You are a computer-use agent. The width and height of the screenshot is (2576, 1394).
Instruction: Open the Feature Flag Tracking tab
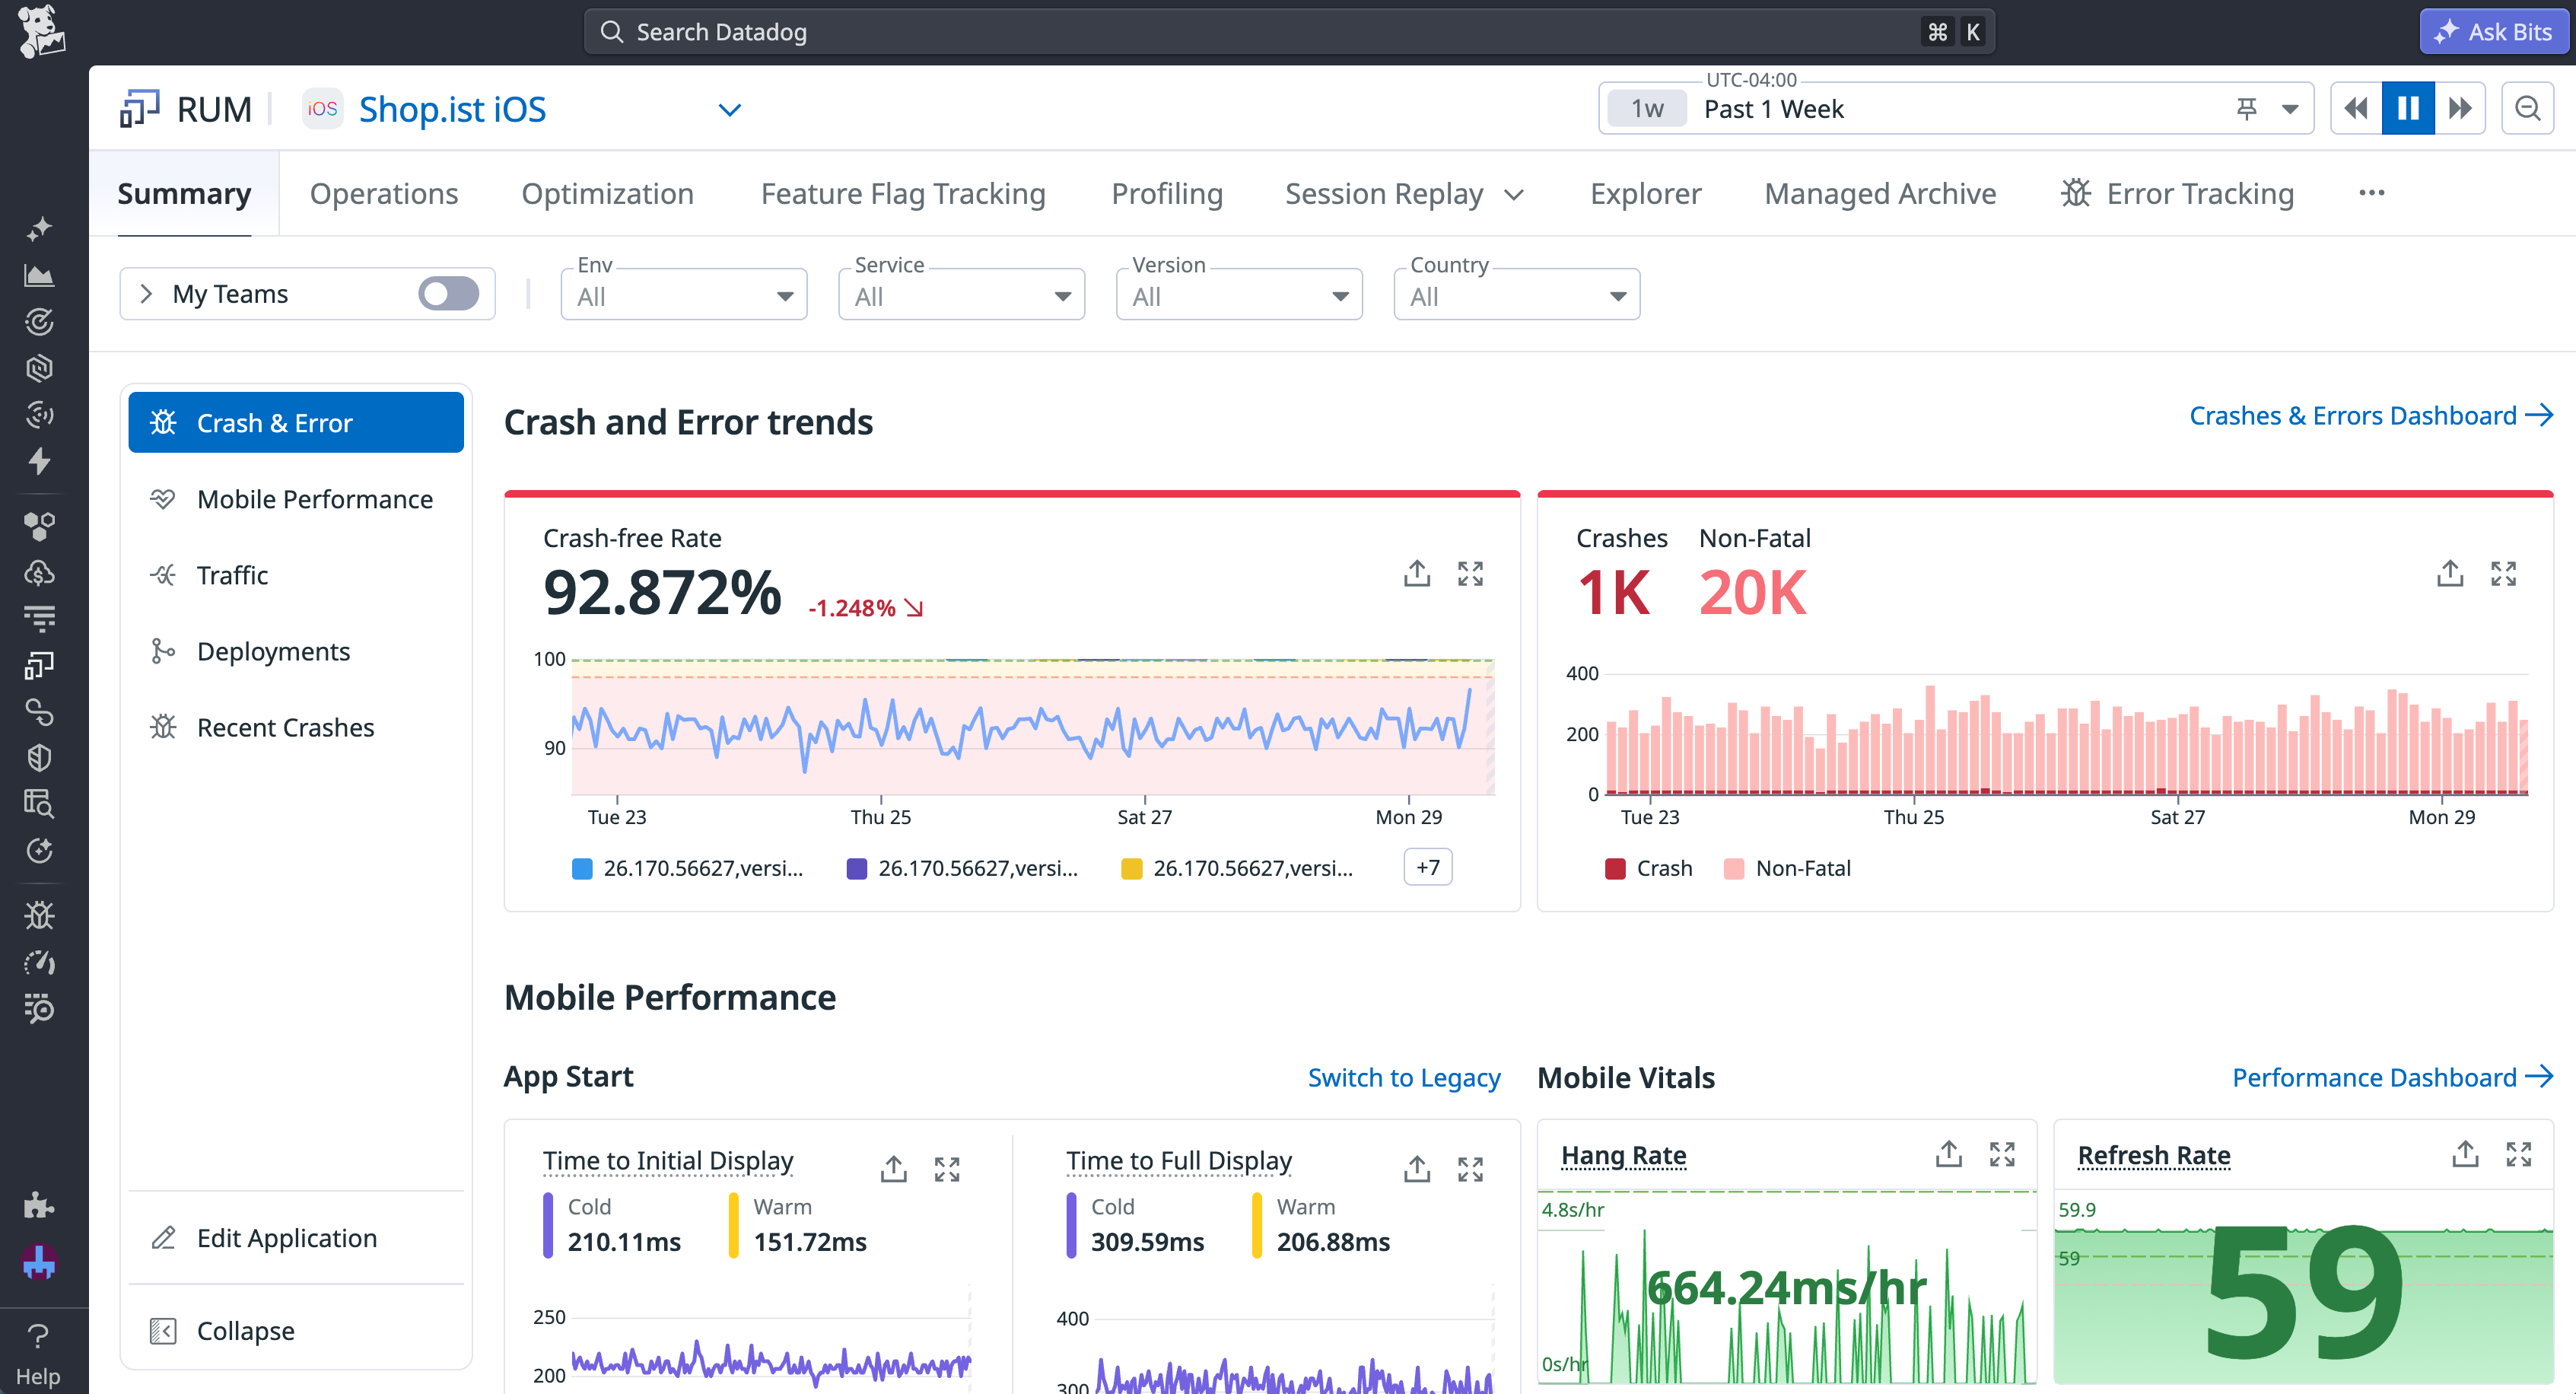tap(903, 194)
